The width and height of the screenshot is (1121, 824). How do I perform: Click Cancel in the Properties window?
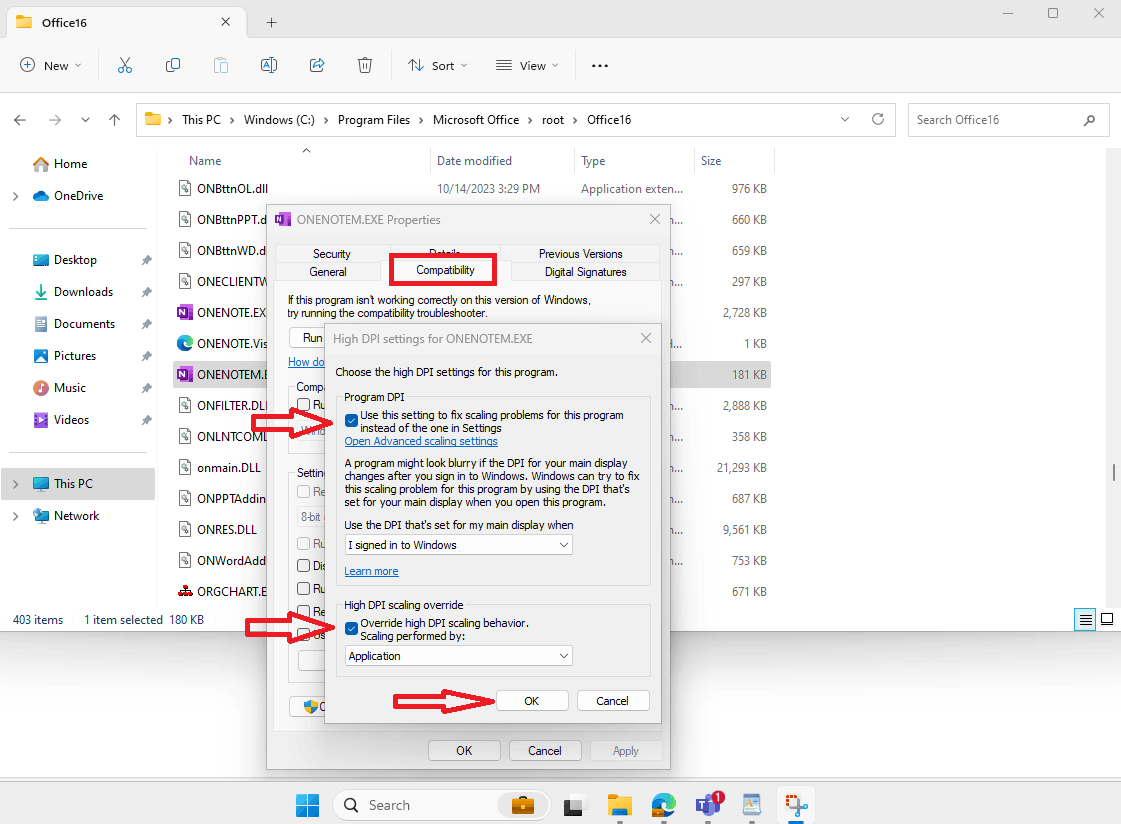pyautogui.click(x=545, y=750)
